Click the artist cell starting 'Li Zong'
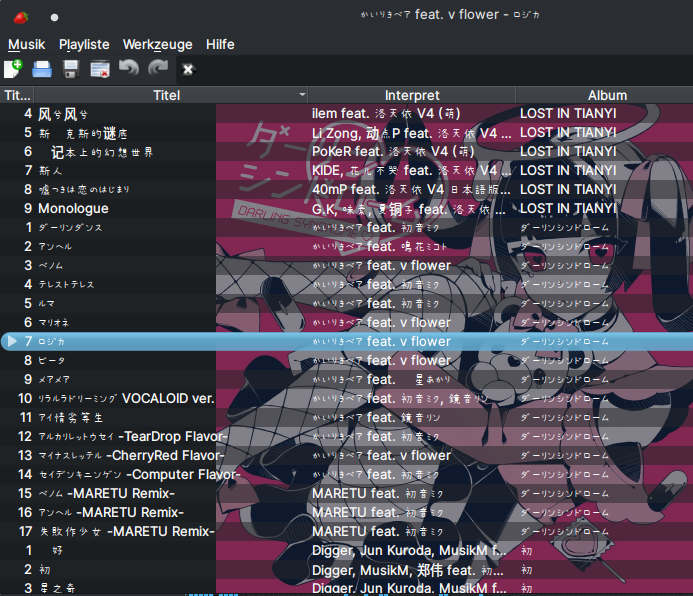 [x=411, y=133]
